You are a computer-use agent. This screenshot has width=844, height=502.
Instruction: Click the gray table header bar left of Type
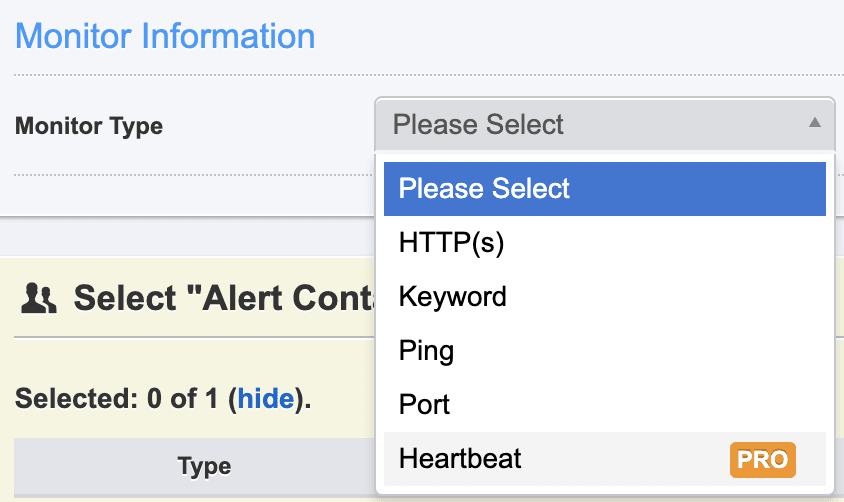(x=80, y=466)
